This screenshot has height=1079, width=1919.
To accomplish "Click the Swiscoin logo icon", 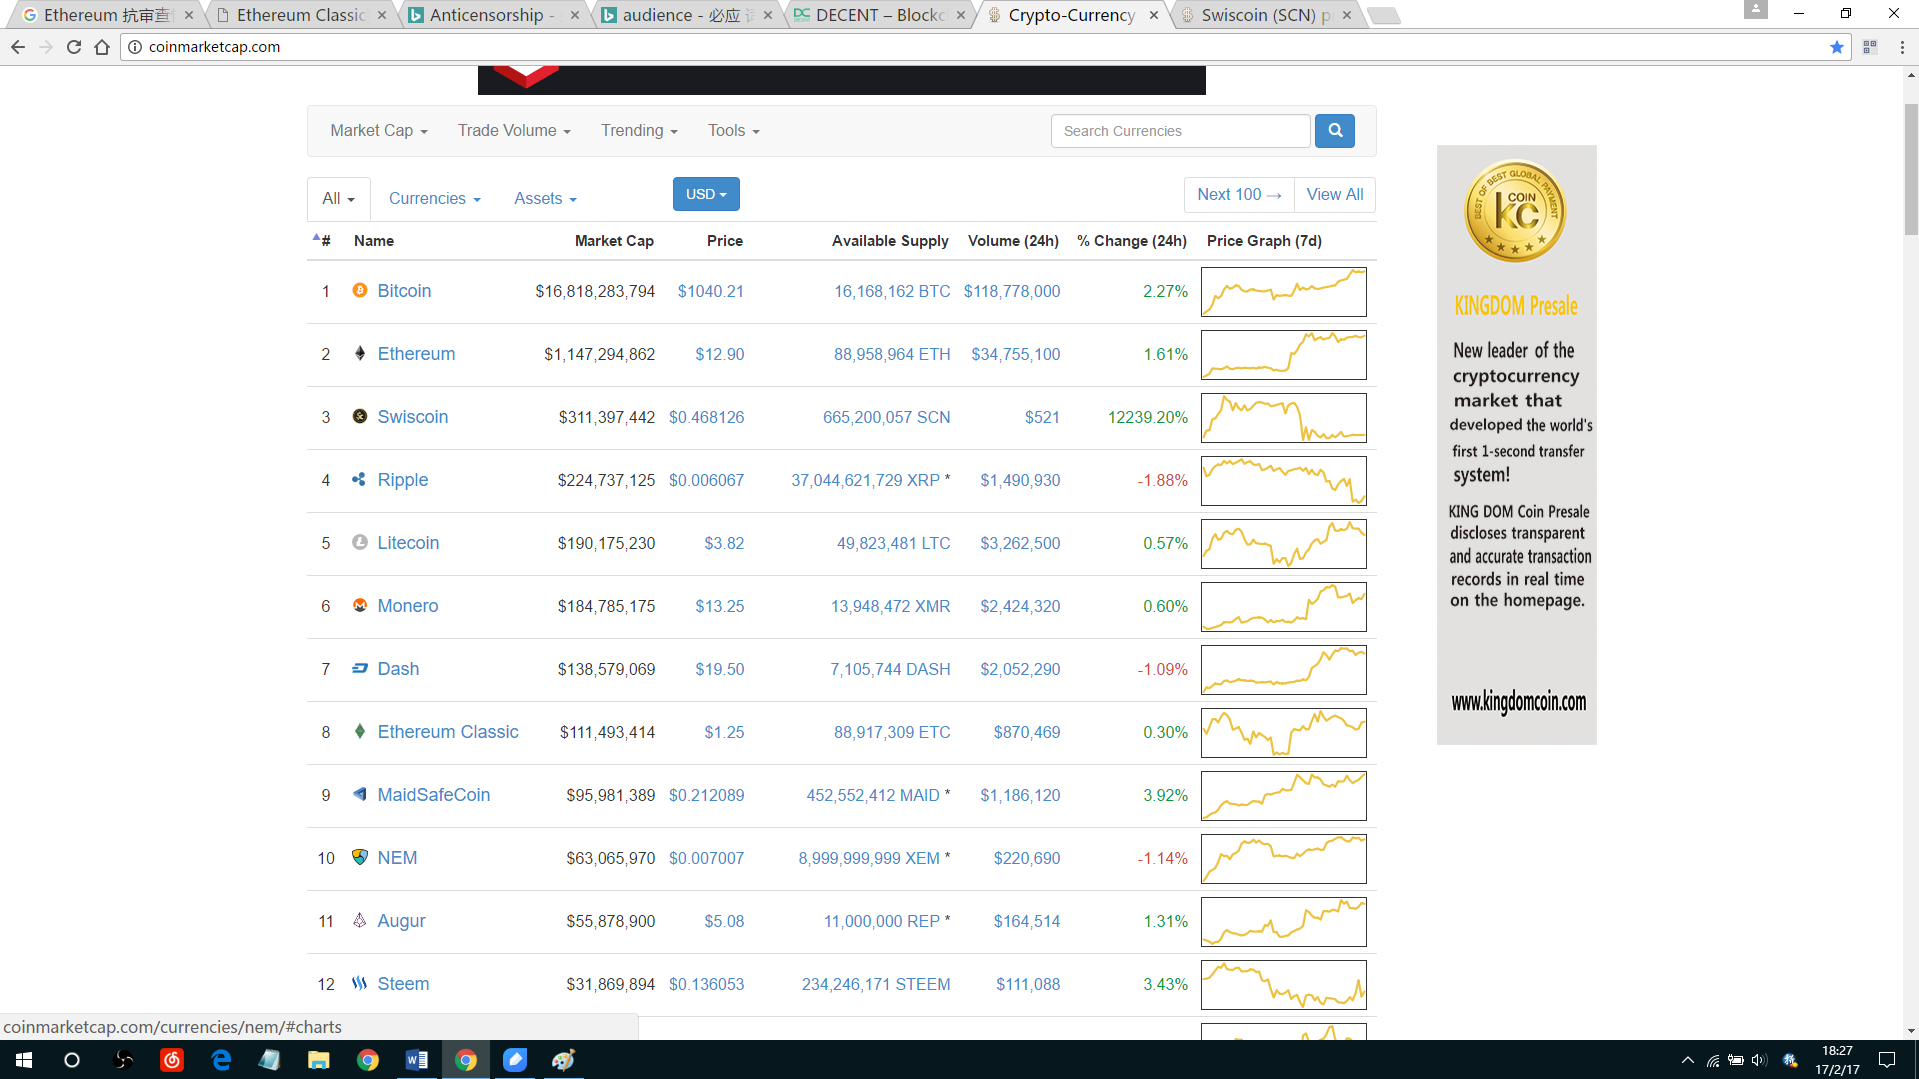I will click(360, 416).
